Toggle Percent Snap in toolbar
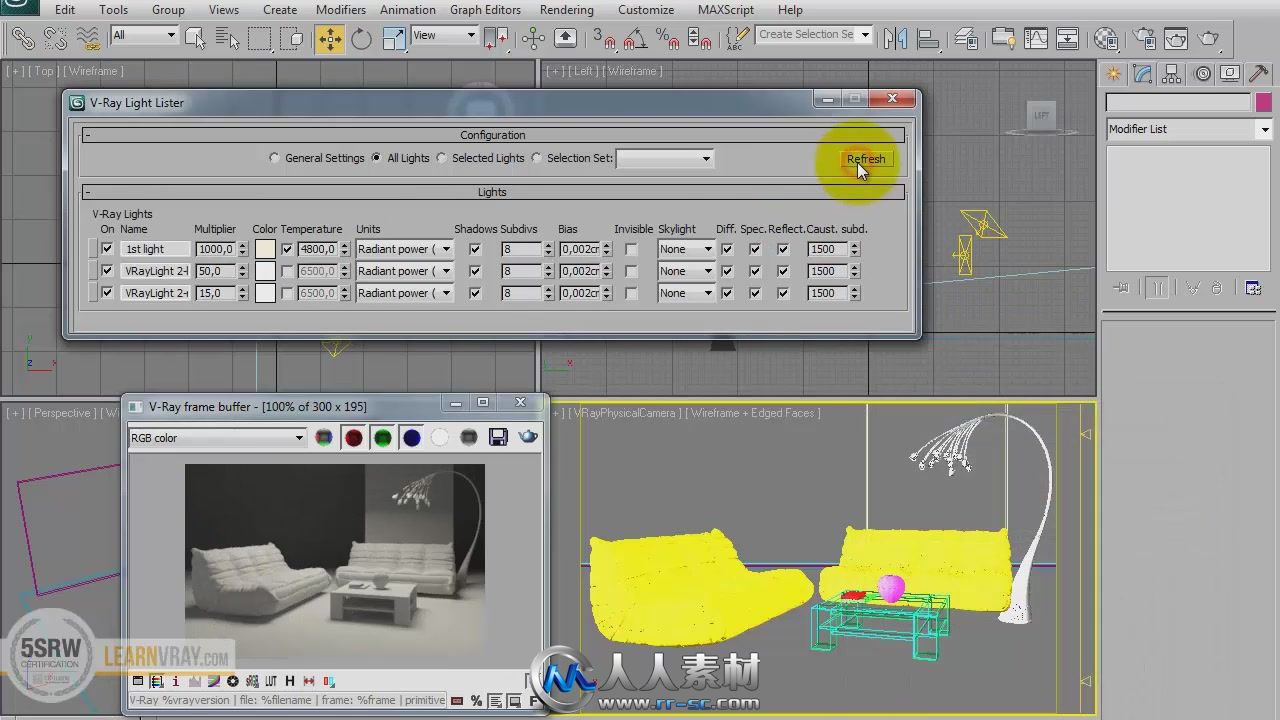1280x720 pixels. point(668,39)
